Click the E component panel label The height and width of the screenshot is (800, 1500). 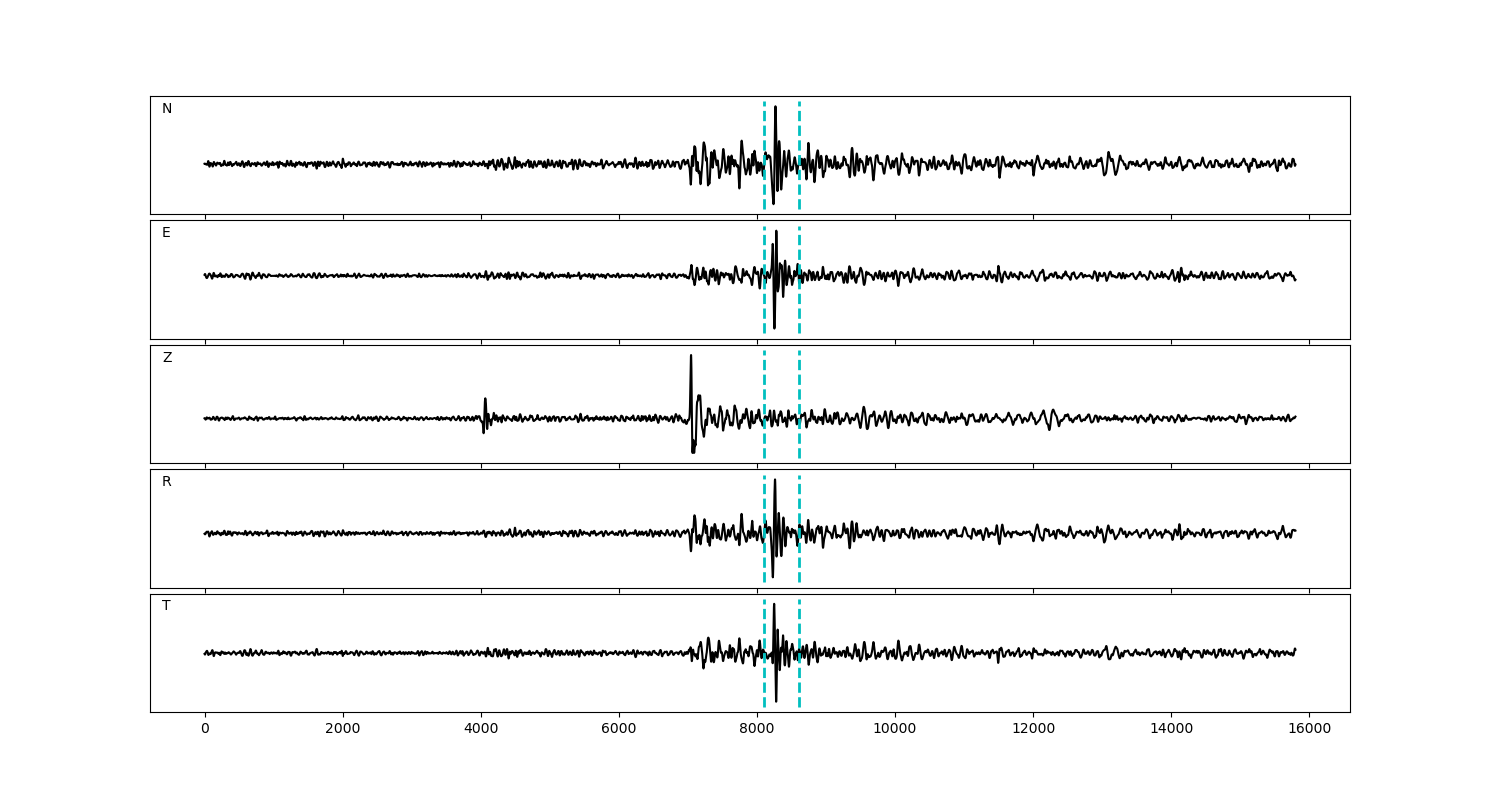166,233
